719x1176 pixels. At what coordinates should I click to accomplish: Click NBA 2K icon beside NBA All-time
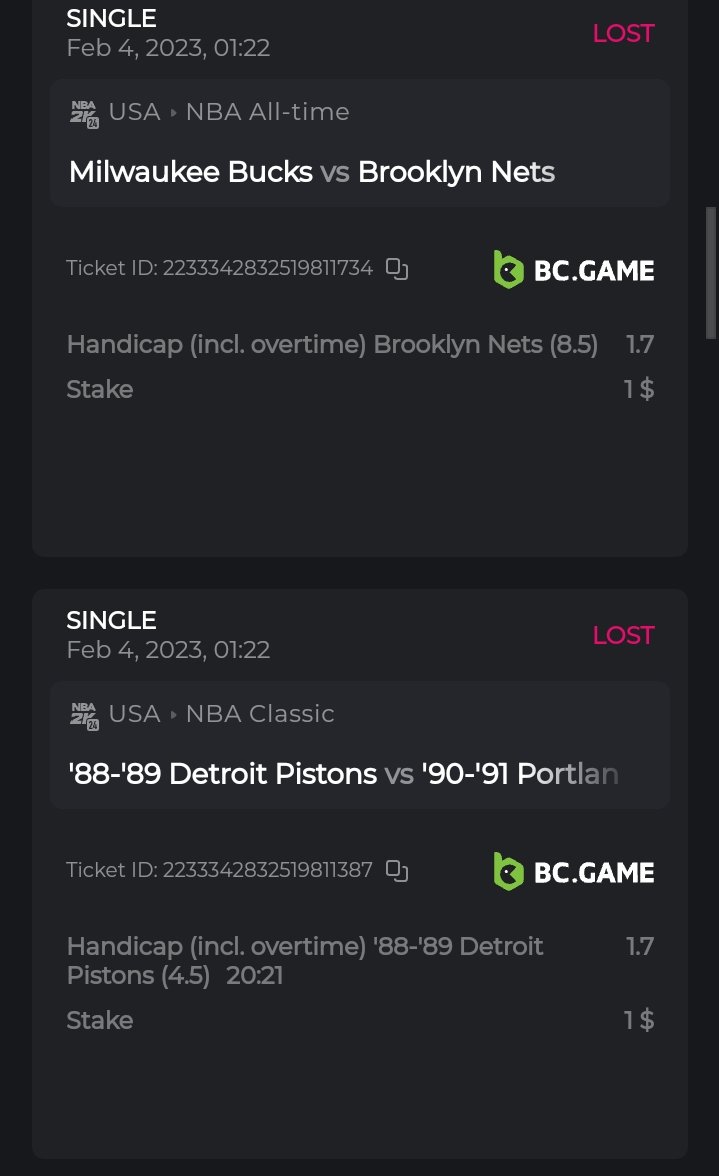(84, 113)
